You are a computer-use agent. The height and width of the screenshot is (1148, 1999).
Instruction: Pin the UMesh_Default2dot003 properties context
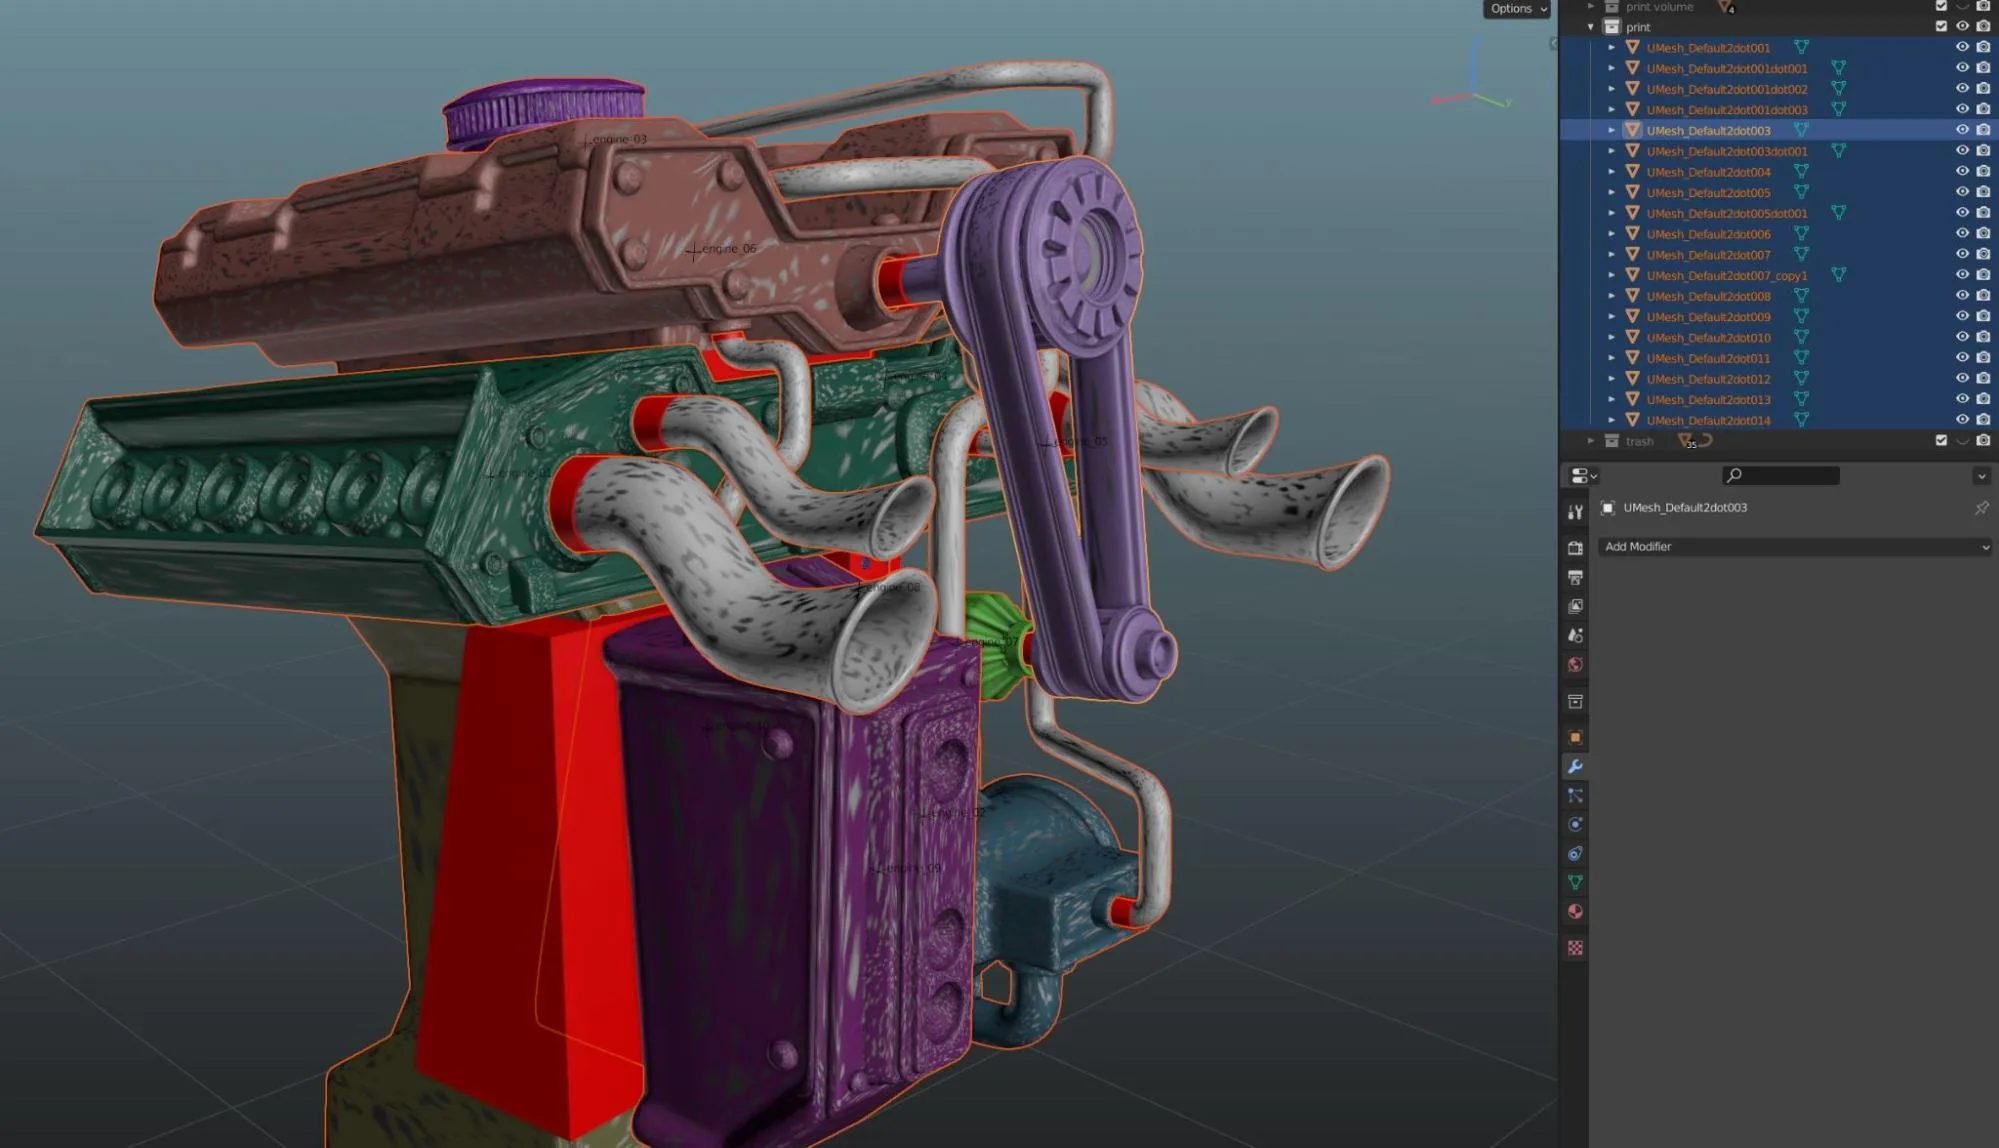(1981, 508)
